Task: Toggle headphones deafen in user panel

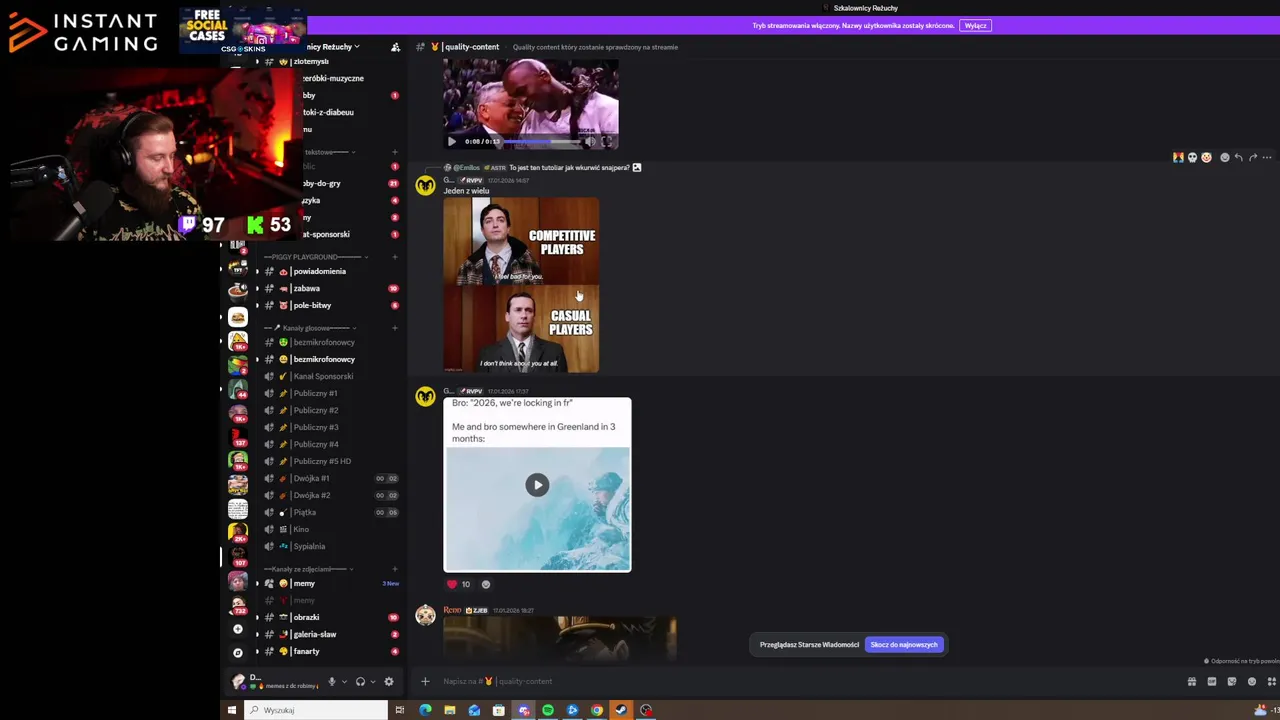Action: [x=360, y=682]
